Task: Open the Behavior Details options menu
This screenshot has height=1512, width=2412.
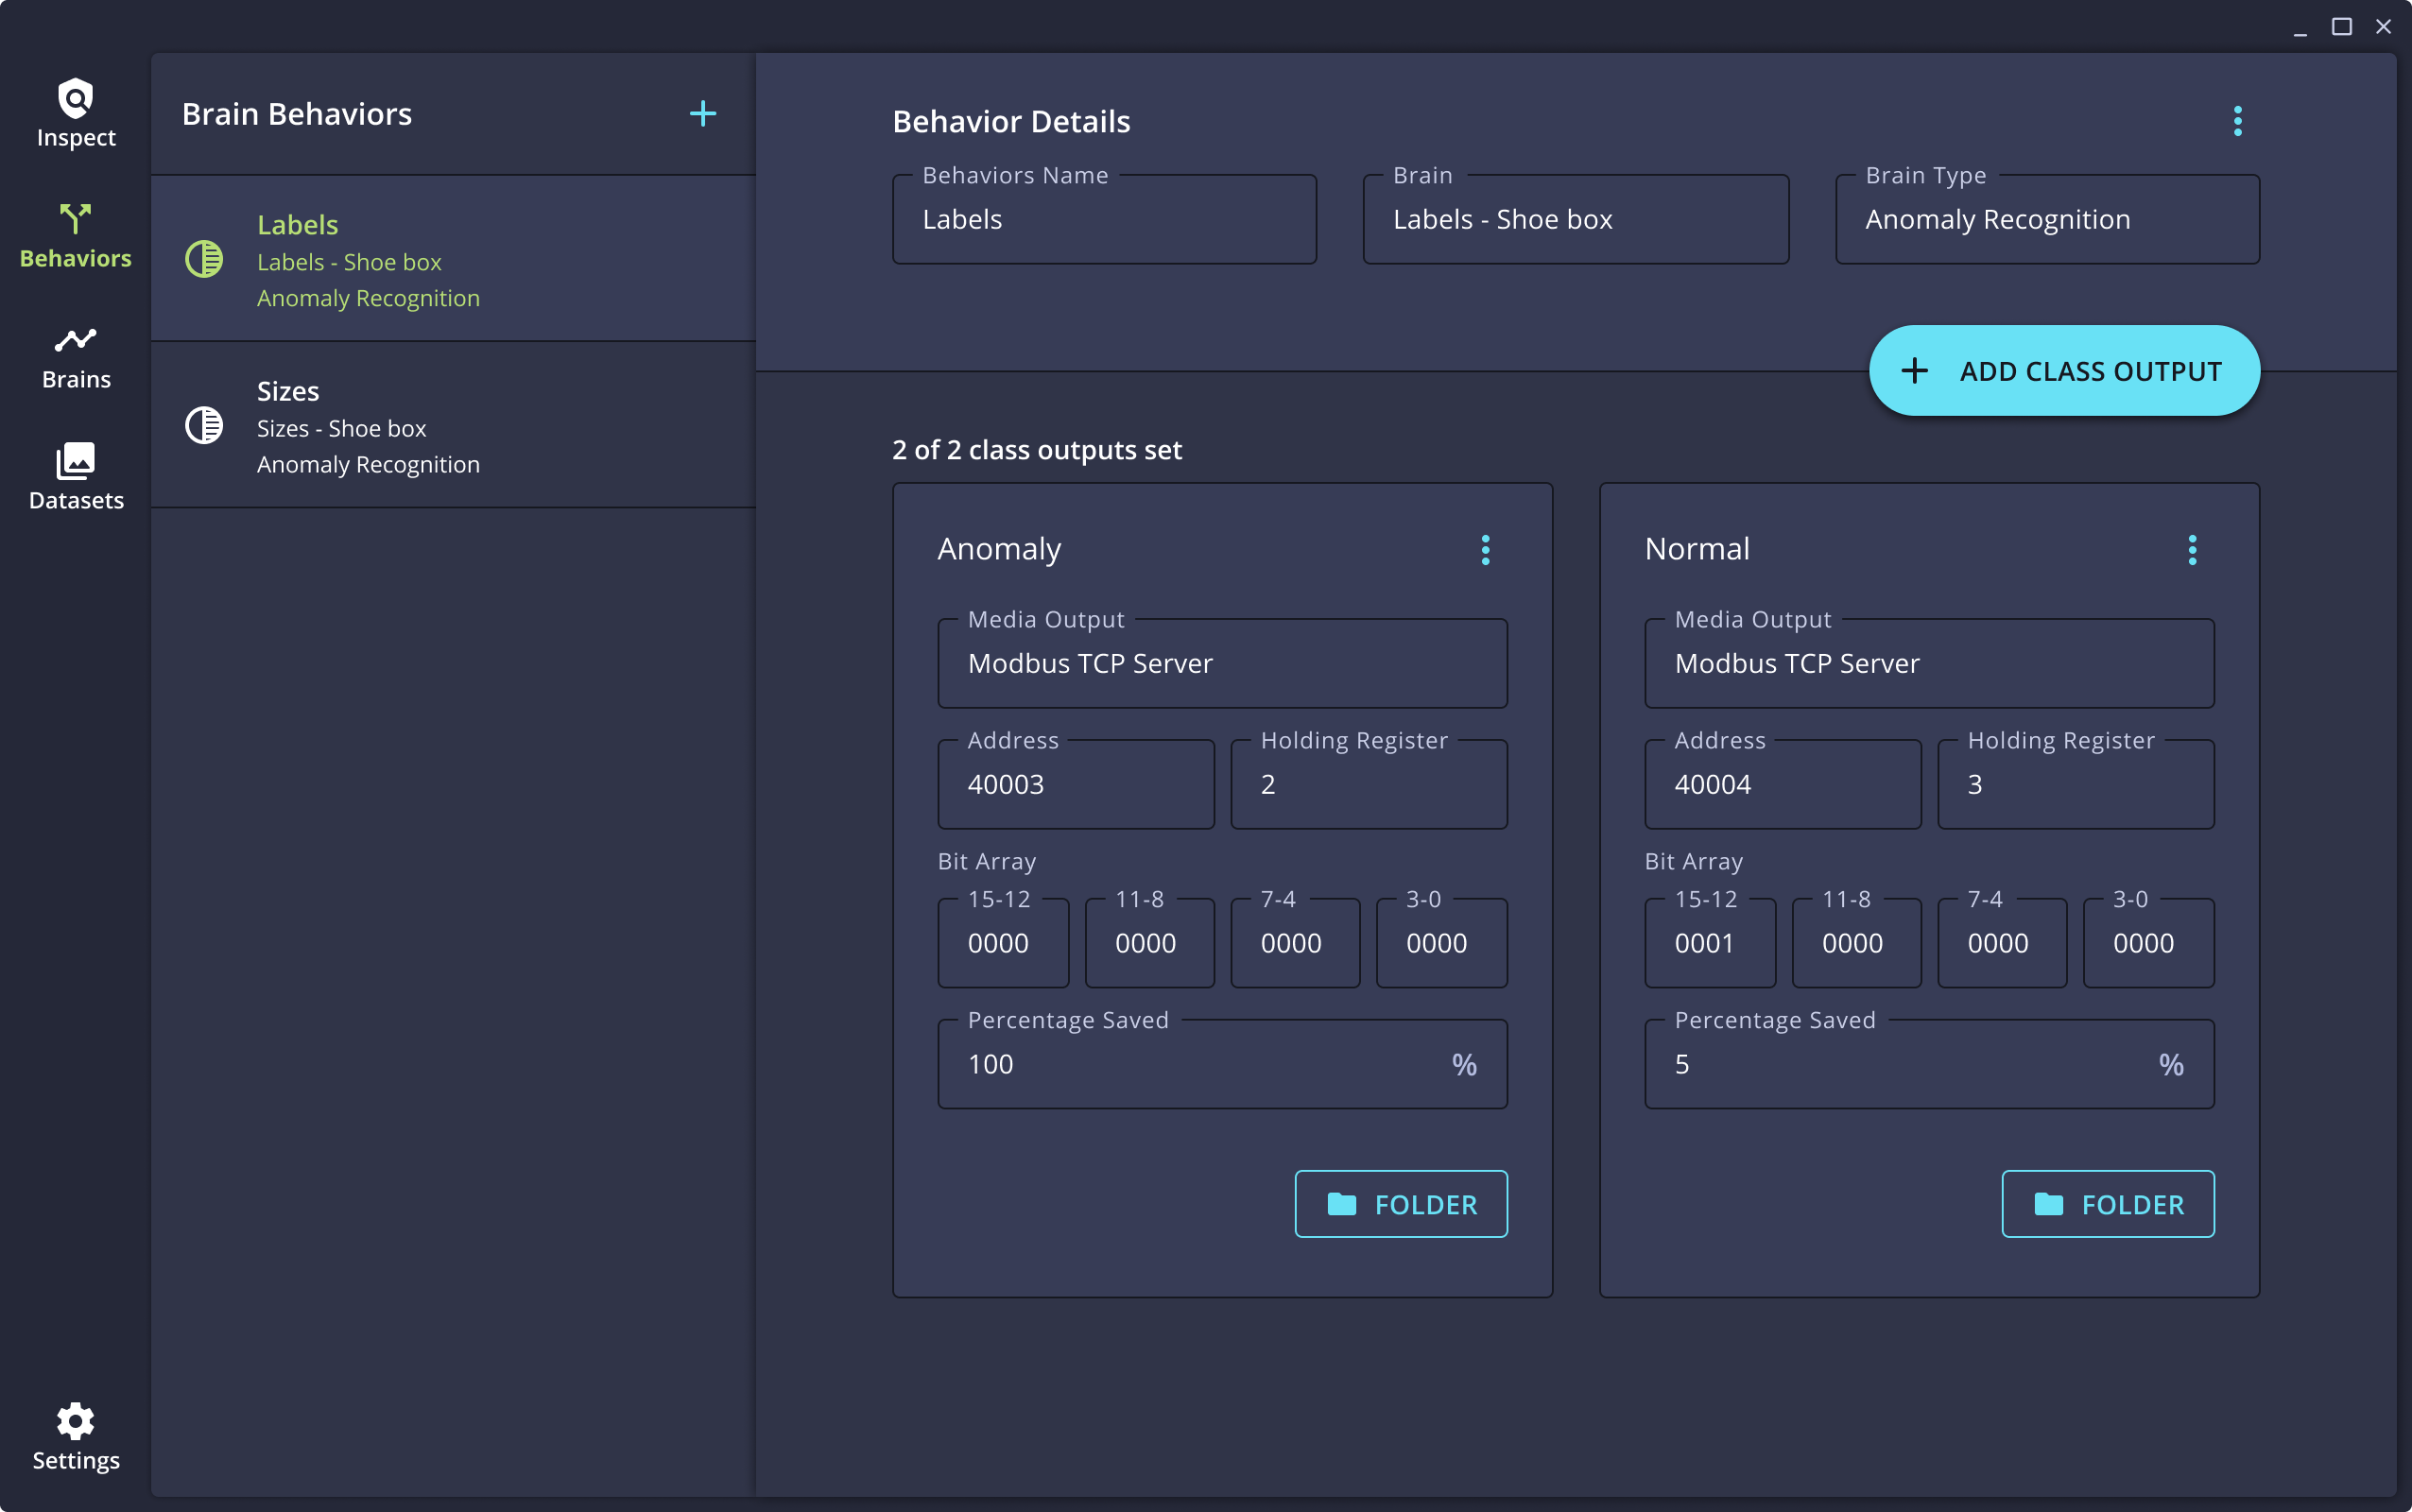Action: point(2237,121)
